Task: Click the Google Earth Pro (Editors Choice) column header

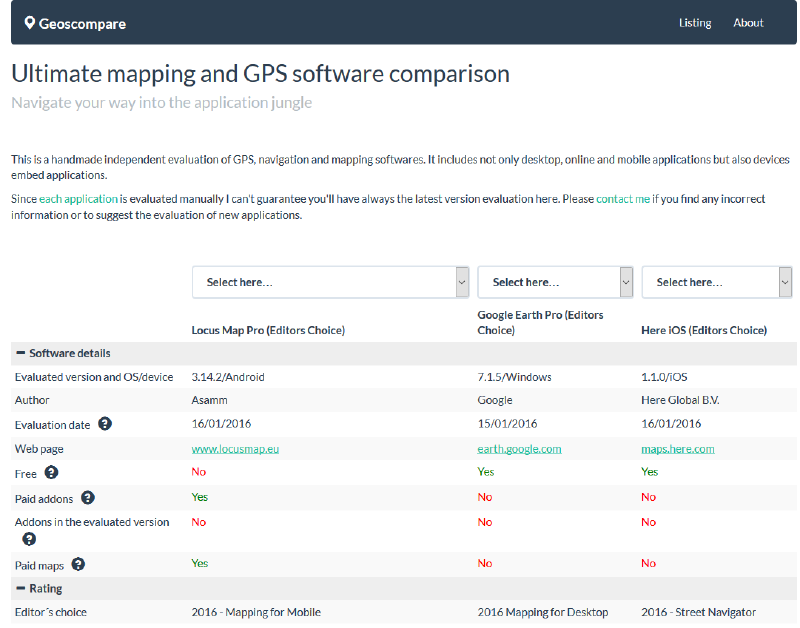Action: (540, 322)
